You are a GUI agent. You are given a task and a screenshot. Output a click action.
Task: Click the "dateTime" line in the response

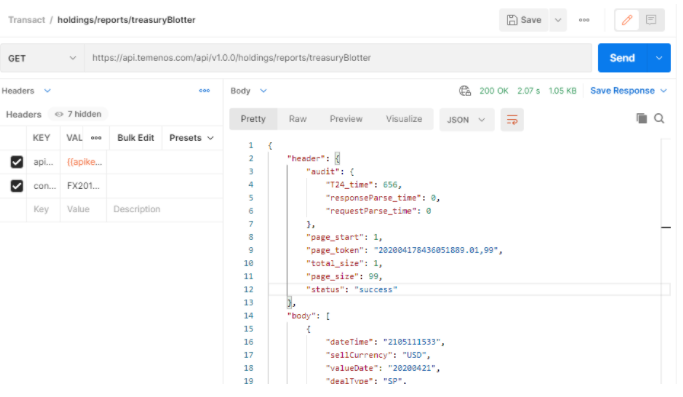pos(385,342)
